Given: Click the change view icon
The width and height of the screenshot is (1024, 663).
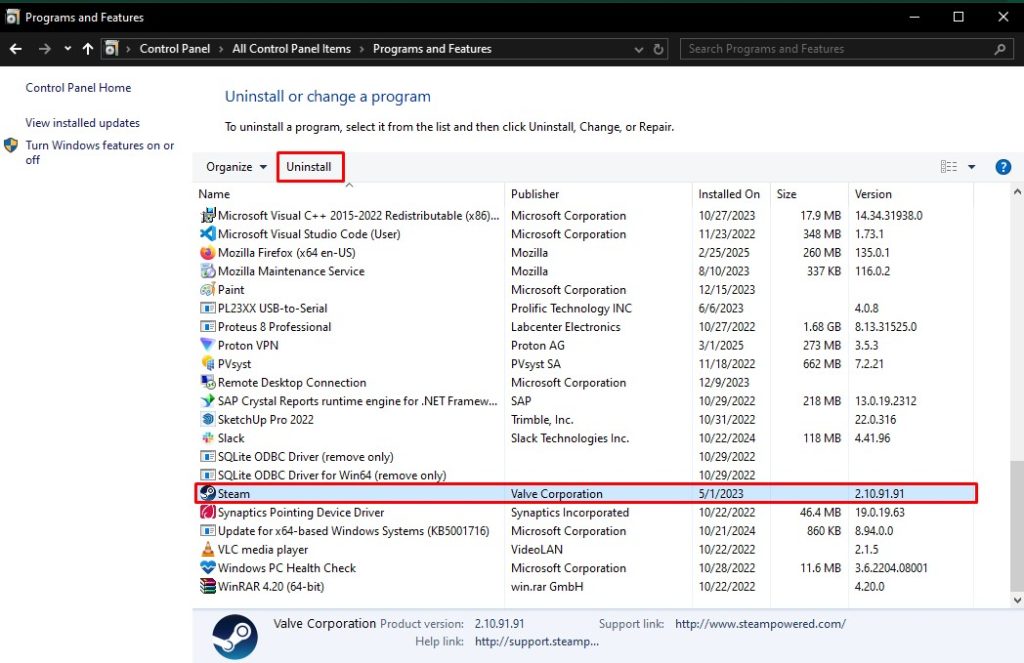Looking at the screenshot, I should 948,167.
